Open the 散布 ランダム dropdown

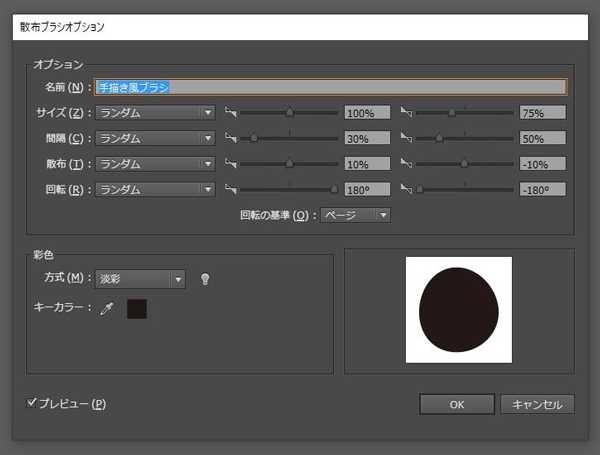(x=155, y=164)
